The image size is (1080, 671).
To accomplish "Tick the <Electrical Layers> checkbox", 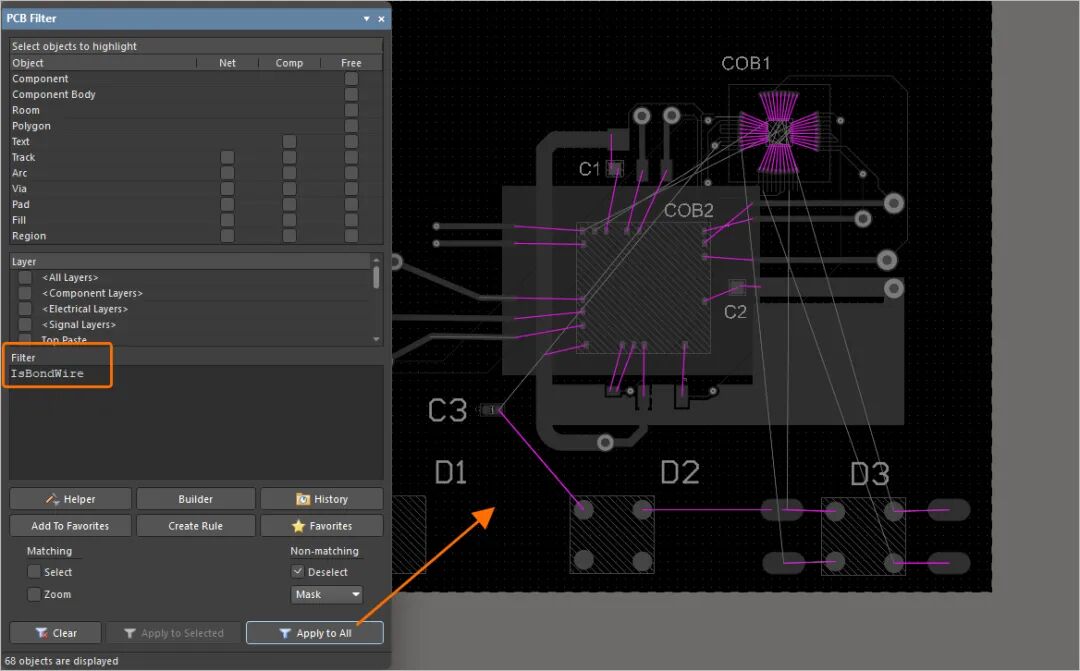I will click(x=25, y=309).
